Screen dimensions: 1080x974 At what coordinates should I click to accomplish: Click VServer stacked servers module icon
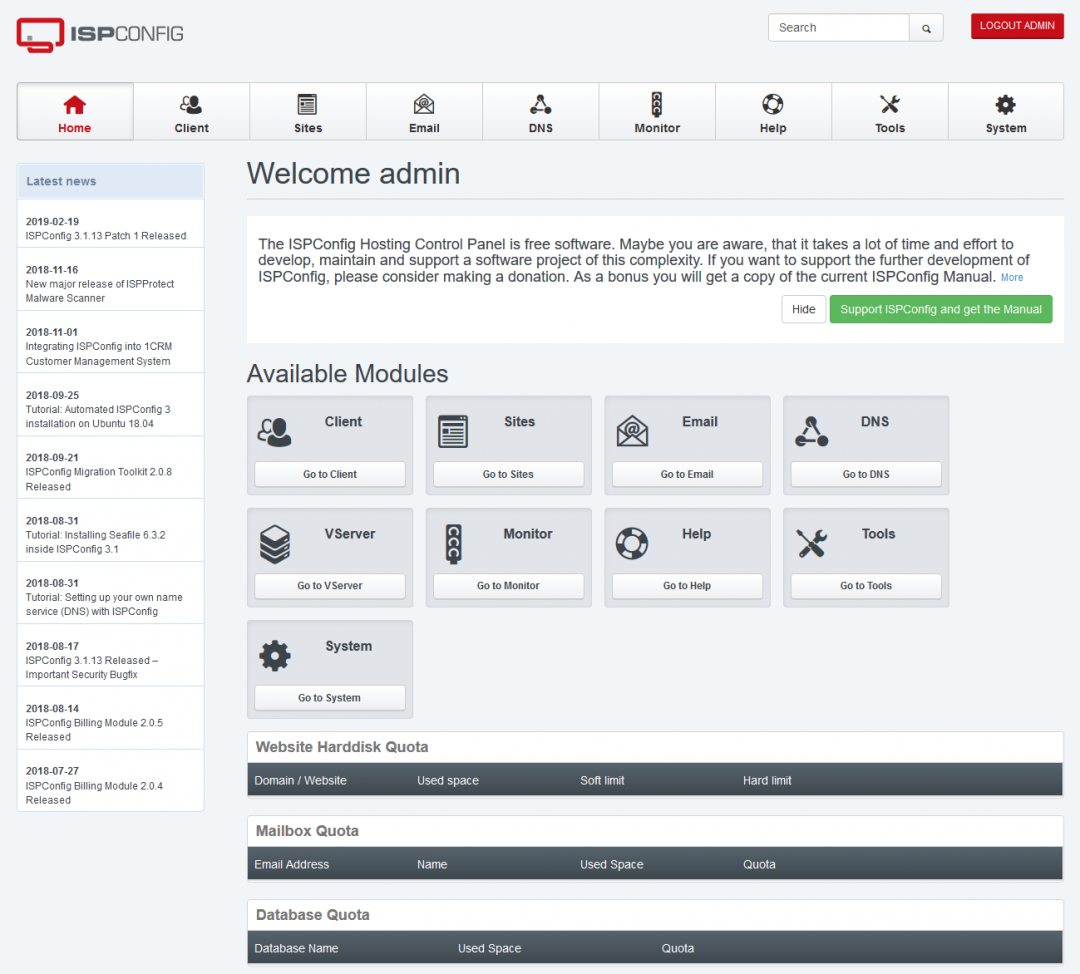pos(274,544)
